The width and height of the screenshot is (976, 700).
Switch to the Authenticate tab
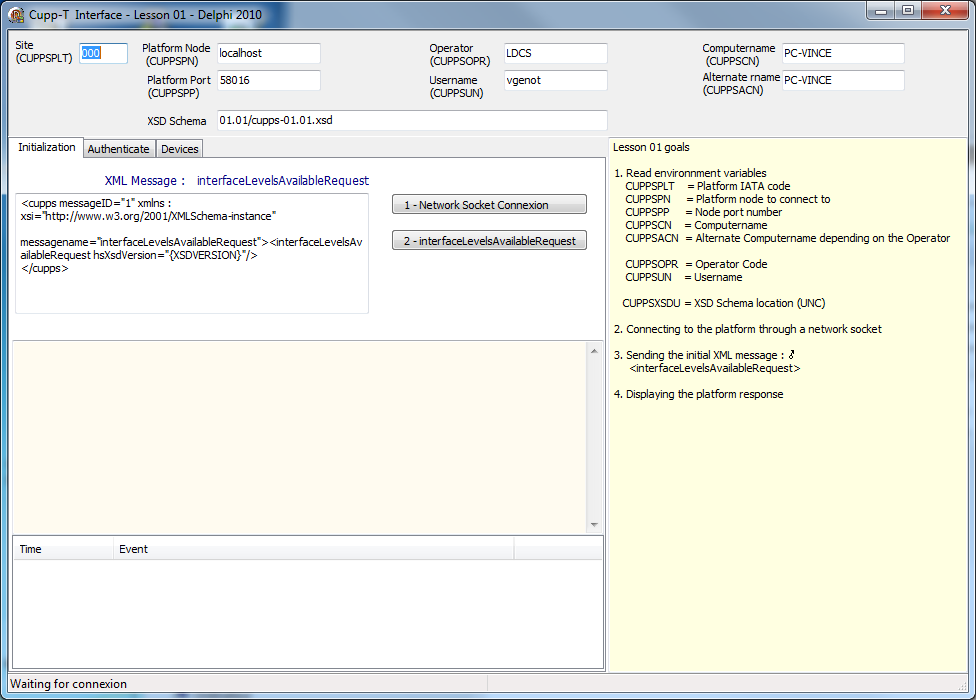[118, 149]
